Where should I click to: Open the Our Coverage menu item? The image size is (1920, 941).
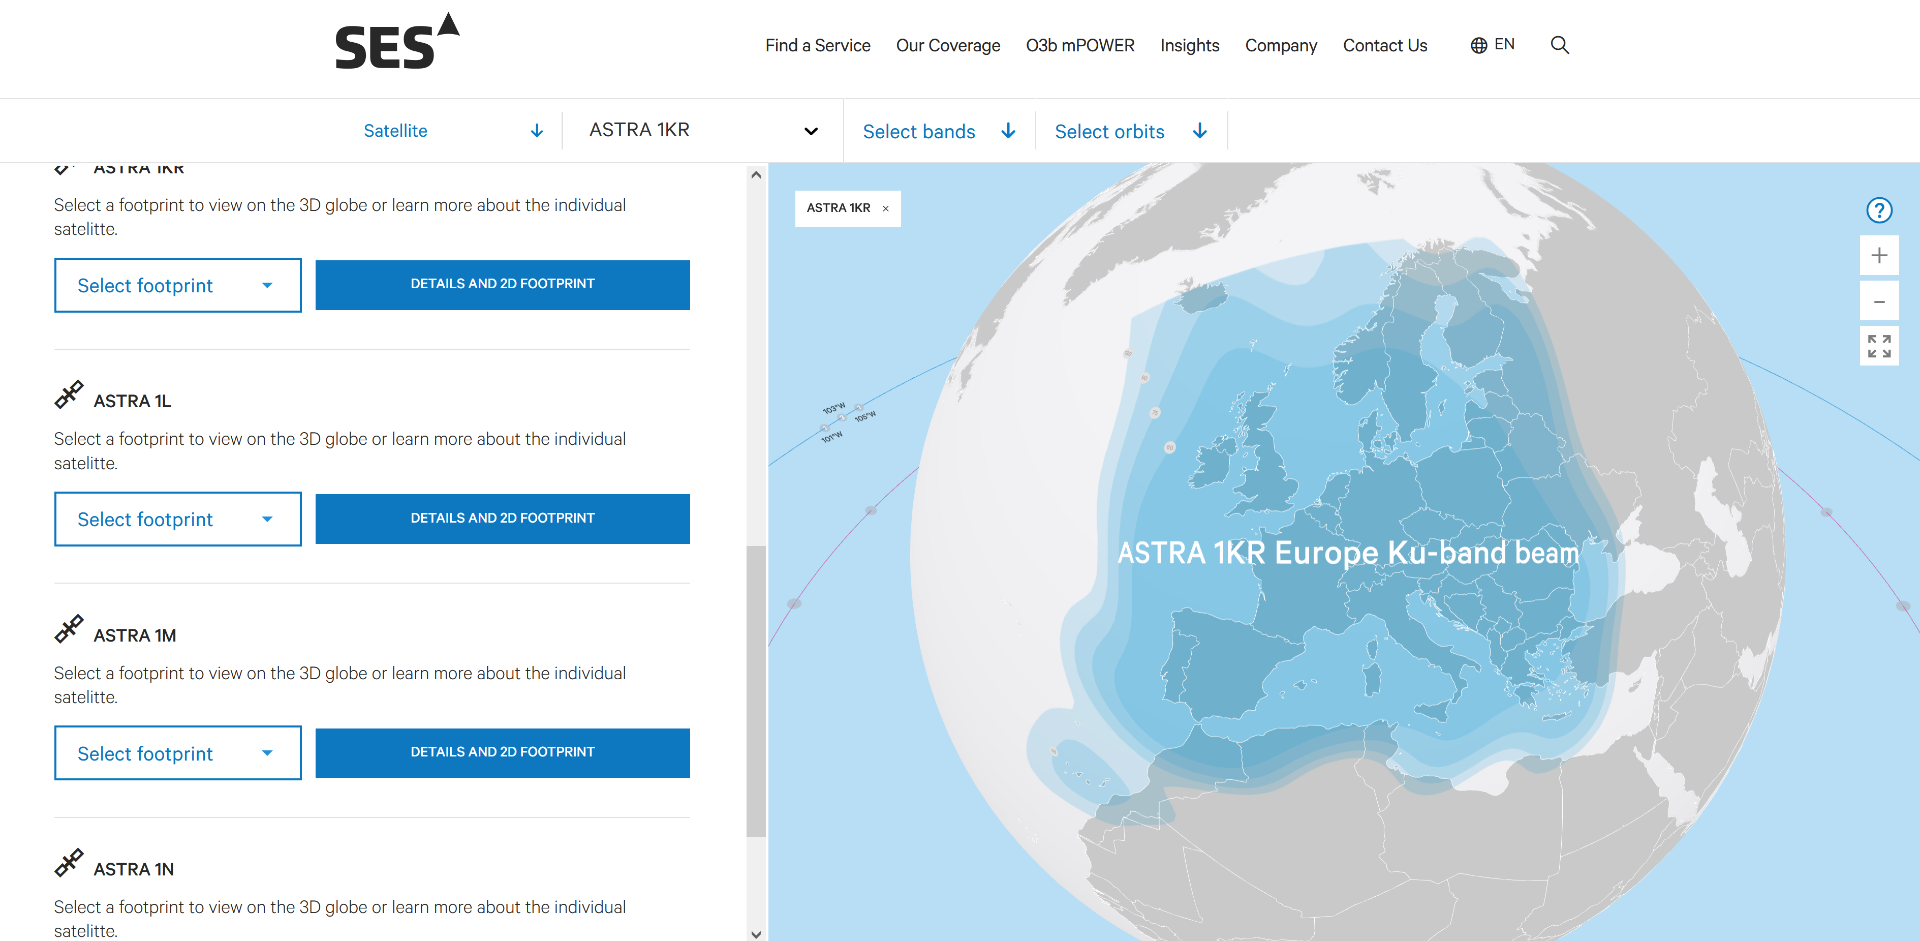[947, 45]
